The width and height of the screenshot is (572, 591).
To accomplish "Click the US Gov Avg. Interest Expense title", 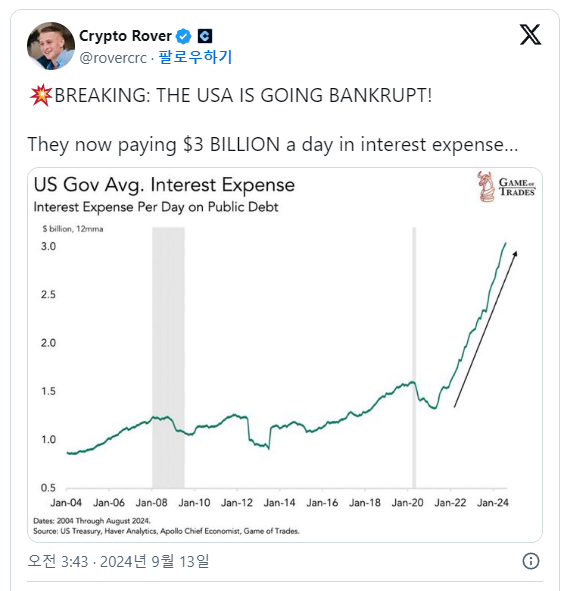I will [164, 185].
